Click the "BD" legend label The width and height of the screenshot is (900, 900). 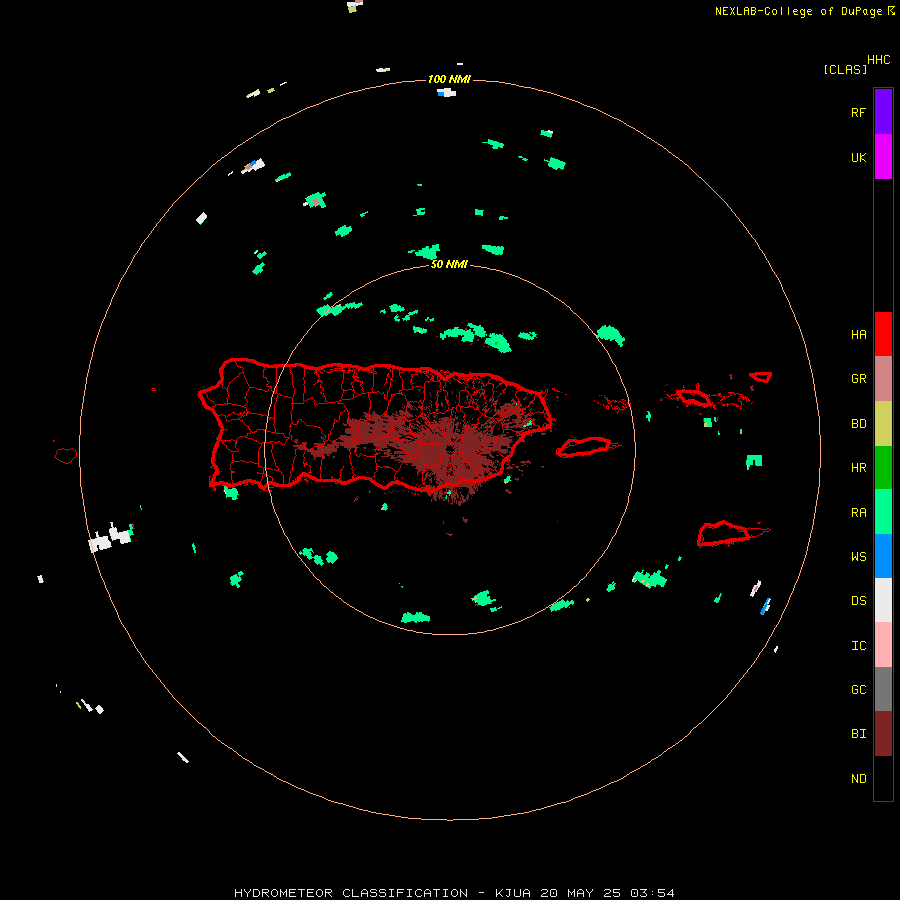[858, 424]
